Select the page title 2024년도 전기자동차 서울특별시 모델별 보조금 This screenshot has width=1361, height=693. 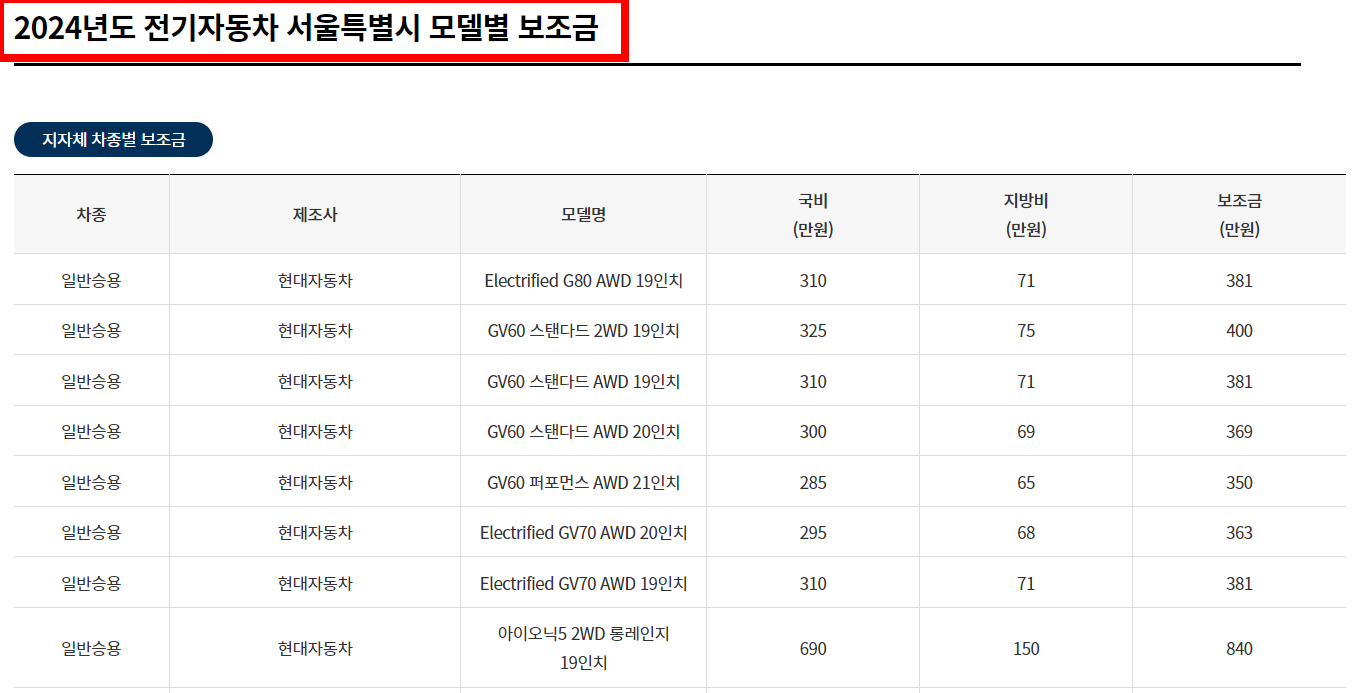click(306, 30)
